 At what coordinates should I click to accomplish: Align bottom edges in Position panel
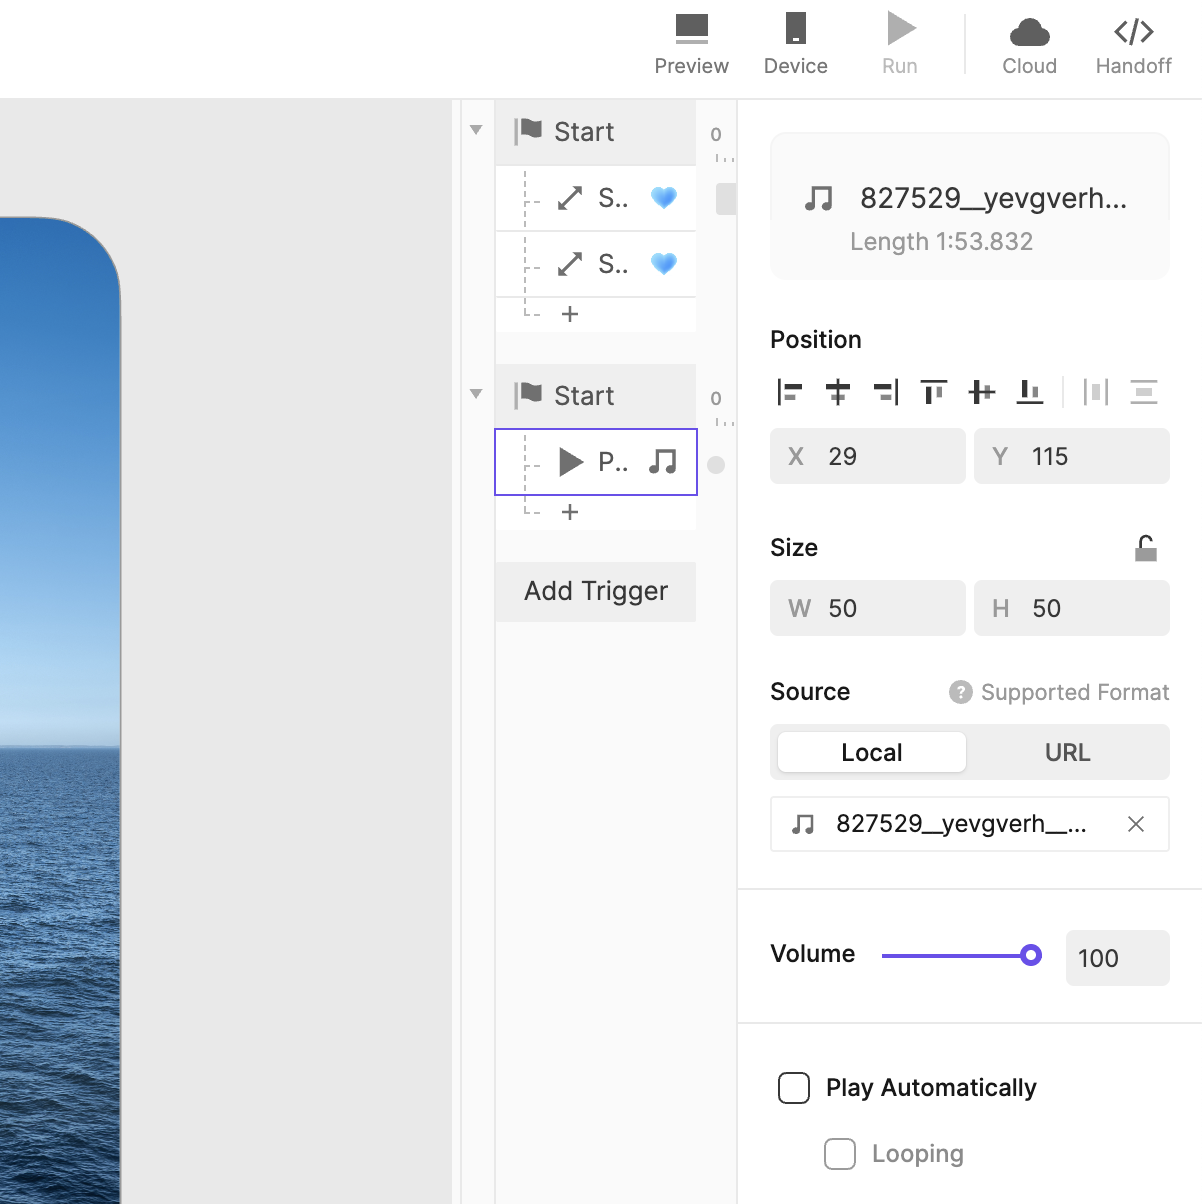1030,392
